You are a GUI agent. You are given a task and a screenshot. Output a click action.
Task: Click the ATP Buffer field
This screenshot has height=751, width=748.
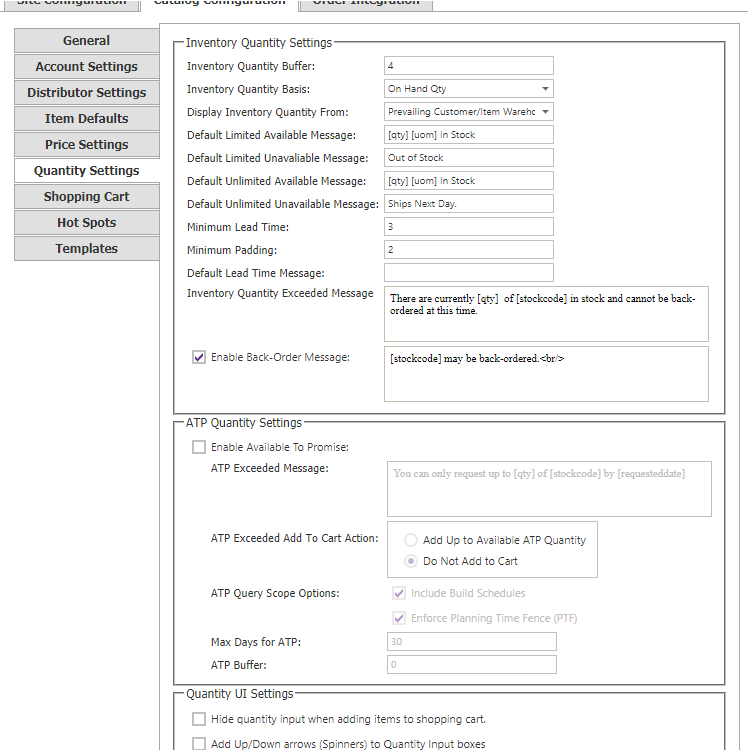tap(472, 664)
